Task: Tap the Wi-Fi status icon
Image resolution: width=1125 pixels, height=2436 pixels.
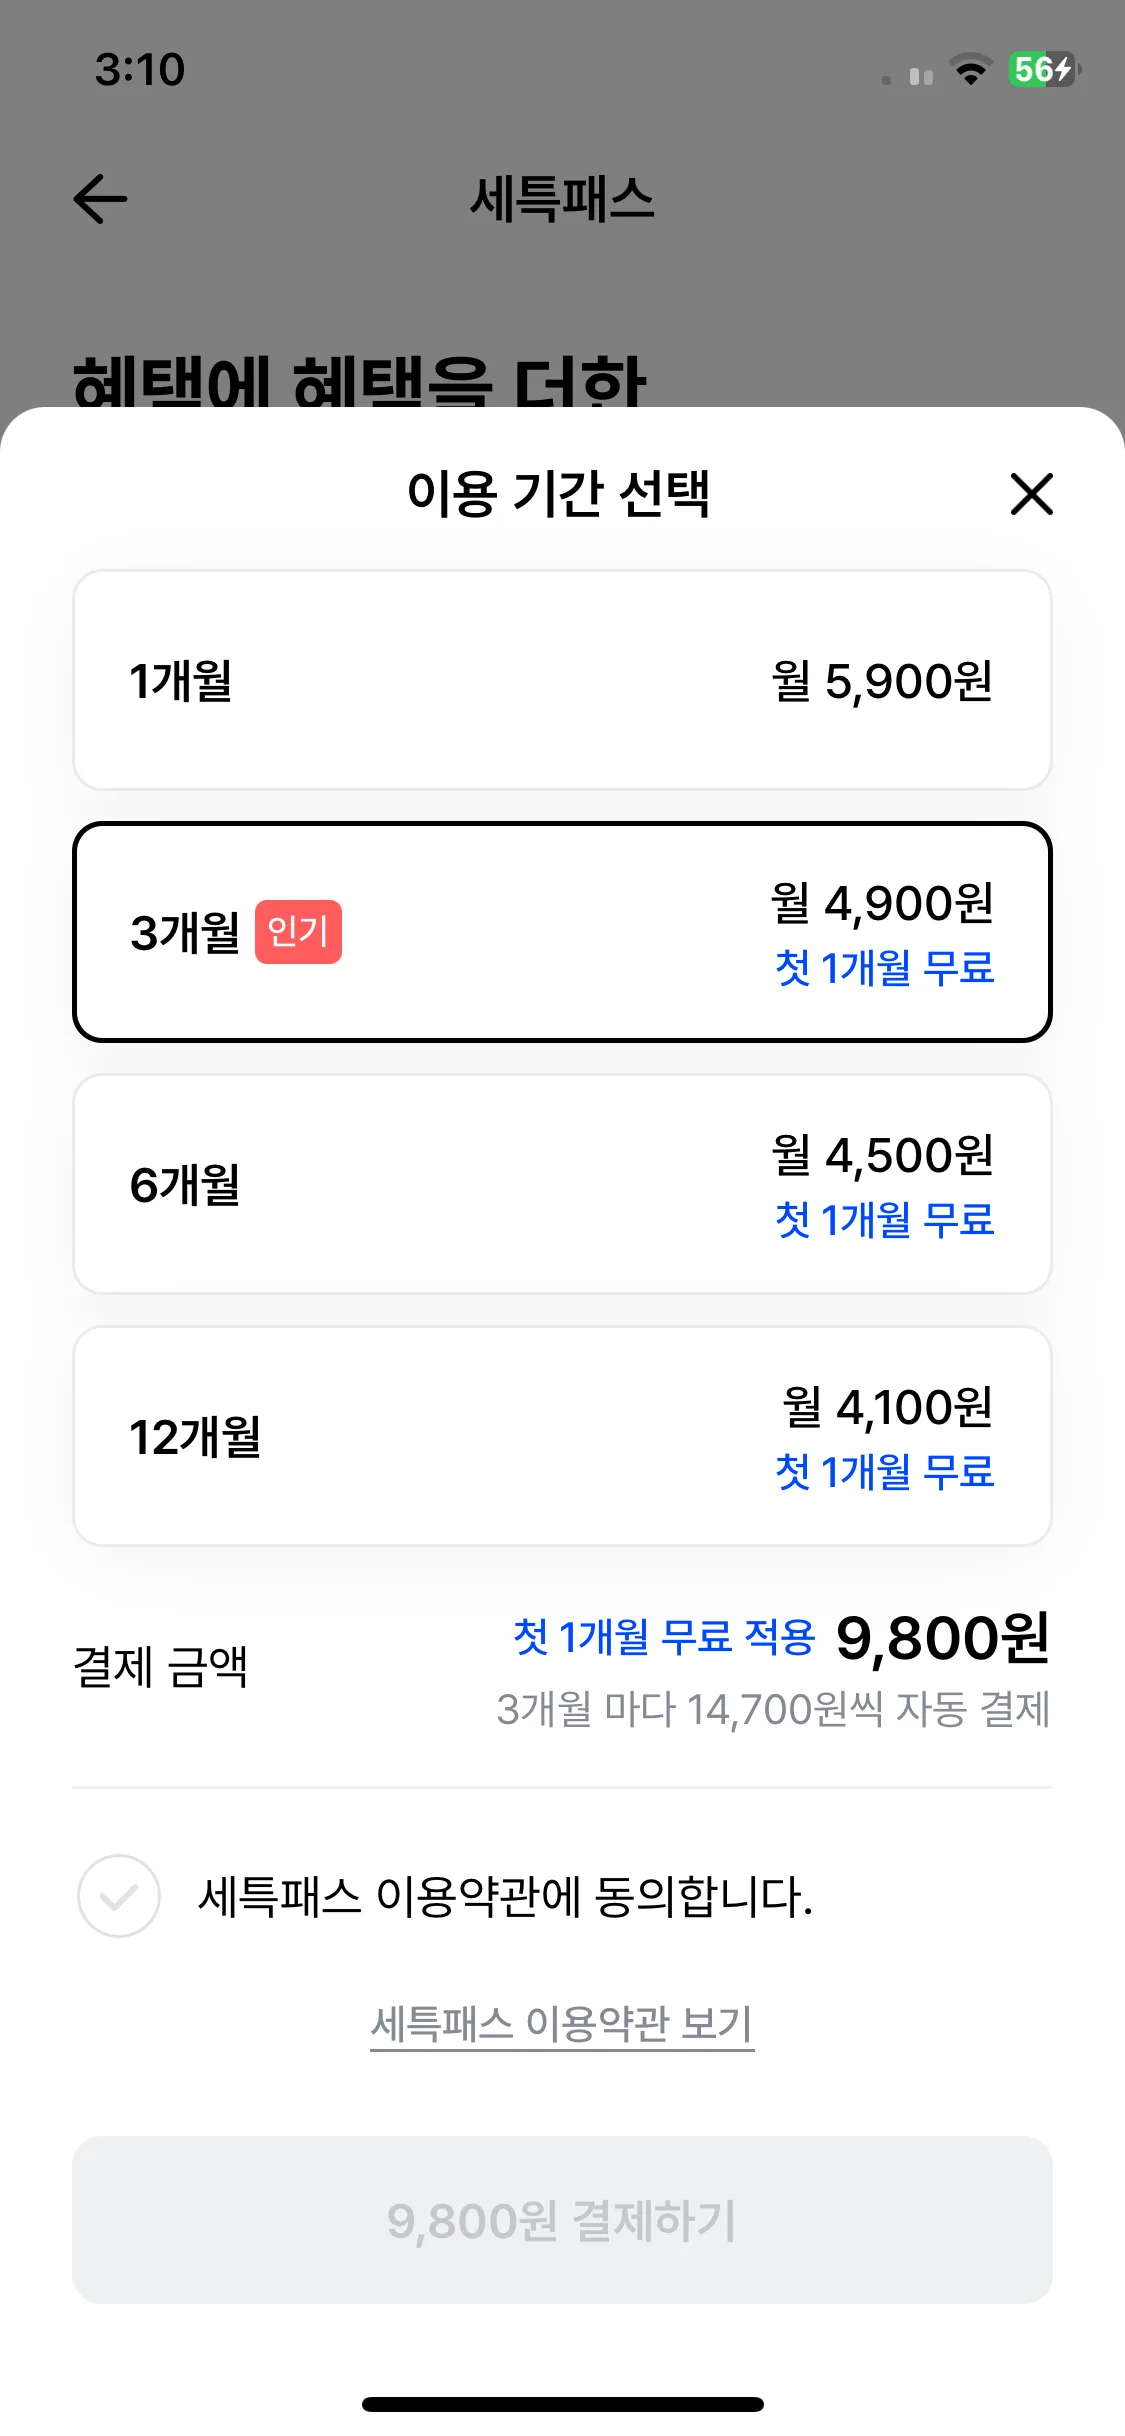Action: (x=970, y=70)
